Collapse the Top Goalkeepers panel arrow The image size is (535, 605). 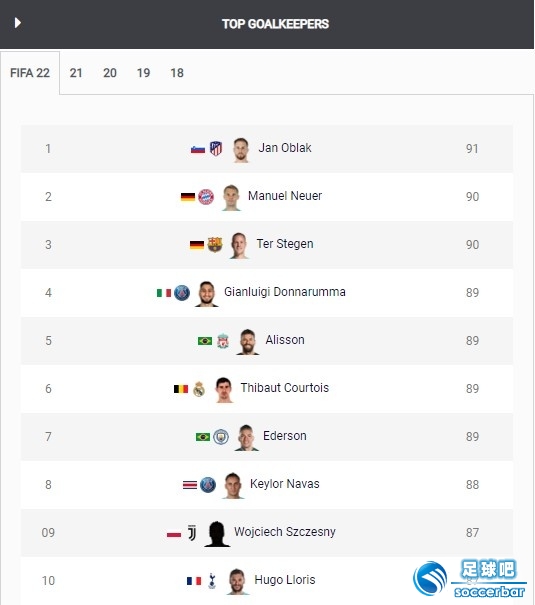tap(17, 23)
